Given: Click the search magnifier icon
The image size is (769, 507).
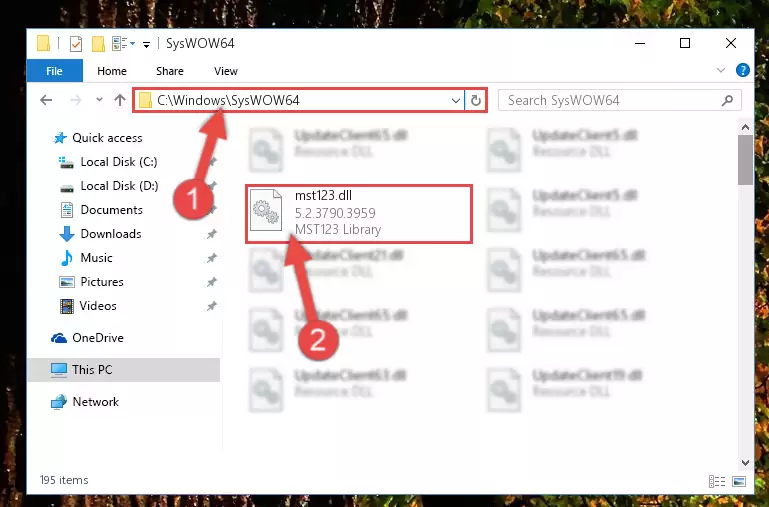Looking at the screenshot, I should tap(727, 101).
